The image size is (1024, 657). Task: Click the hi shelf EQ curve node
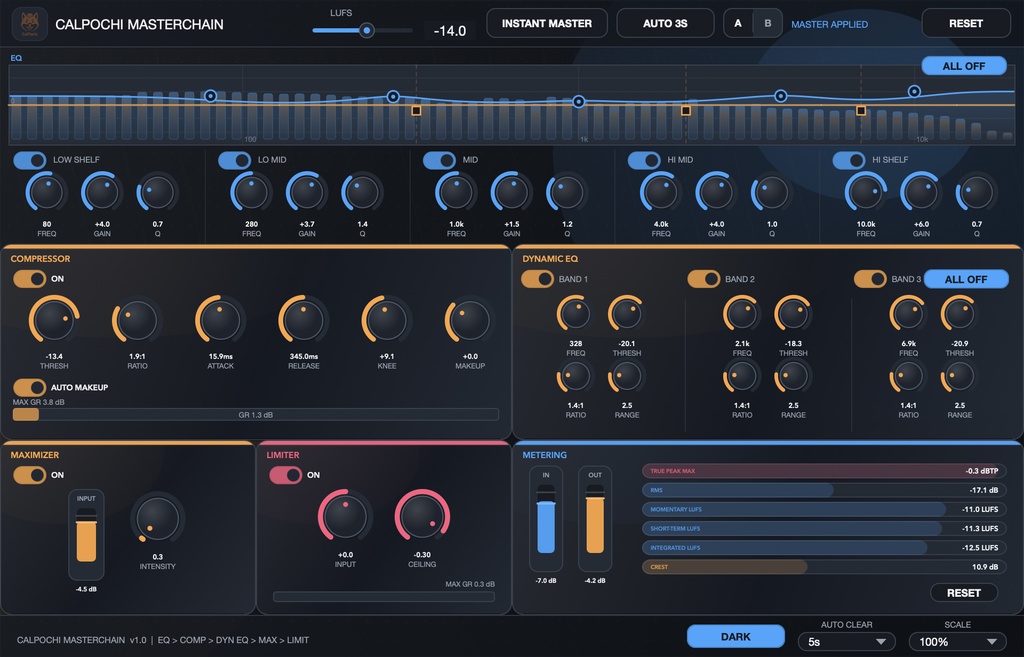[x=914, y=91]
